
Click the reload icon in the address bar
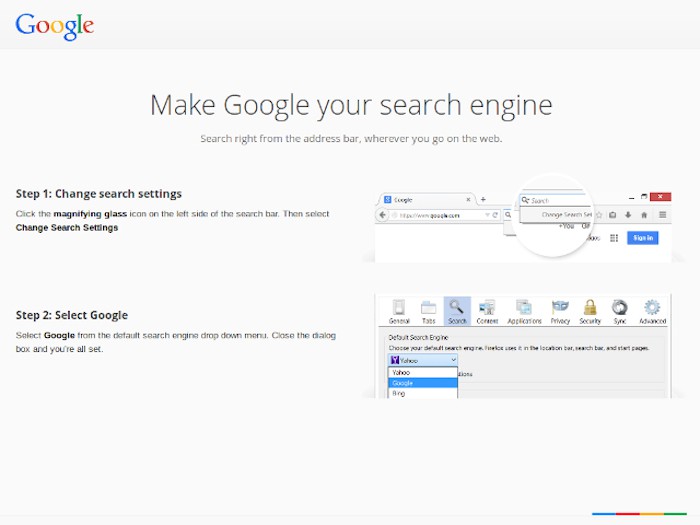(495, 215)
